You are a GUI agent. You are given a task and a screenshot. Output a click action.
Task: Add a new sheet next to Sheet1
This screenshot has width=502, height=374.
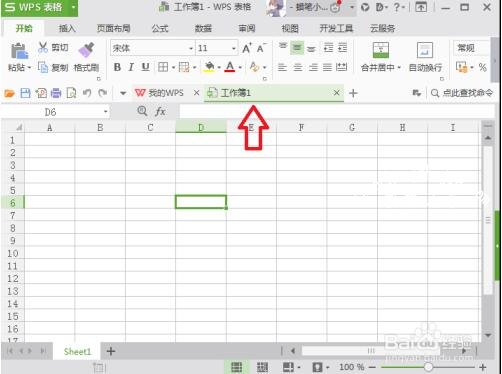tap(111, 351)
